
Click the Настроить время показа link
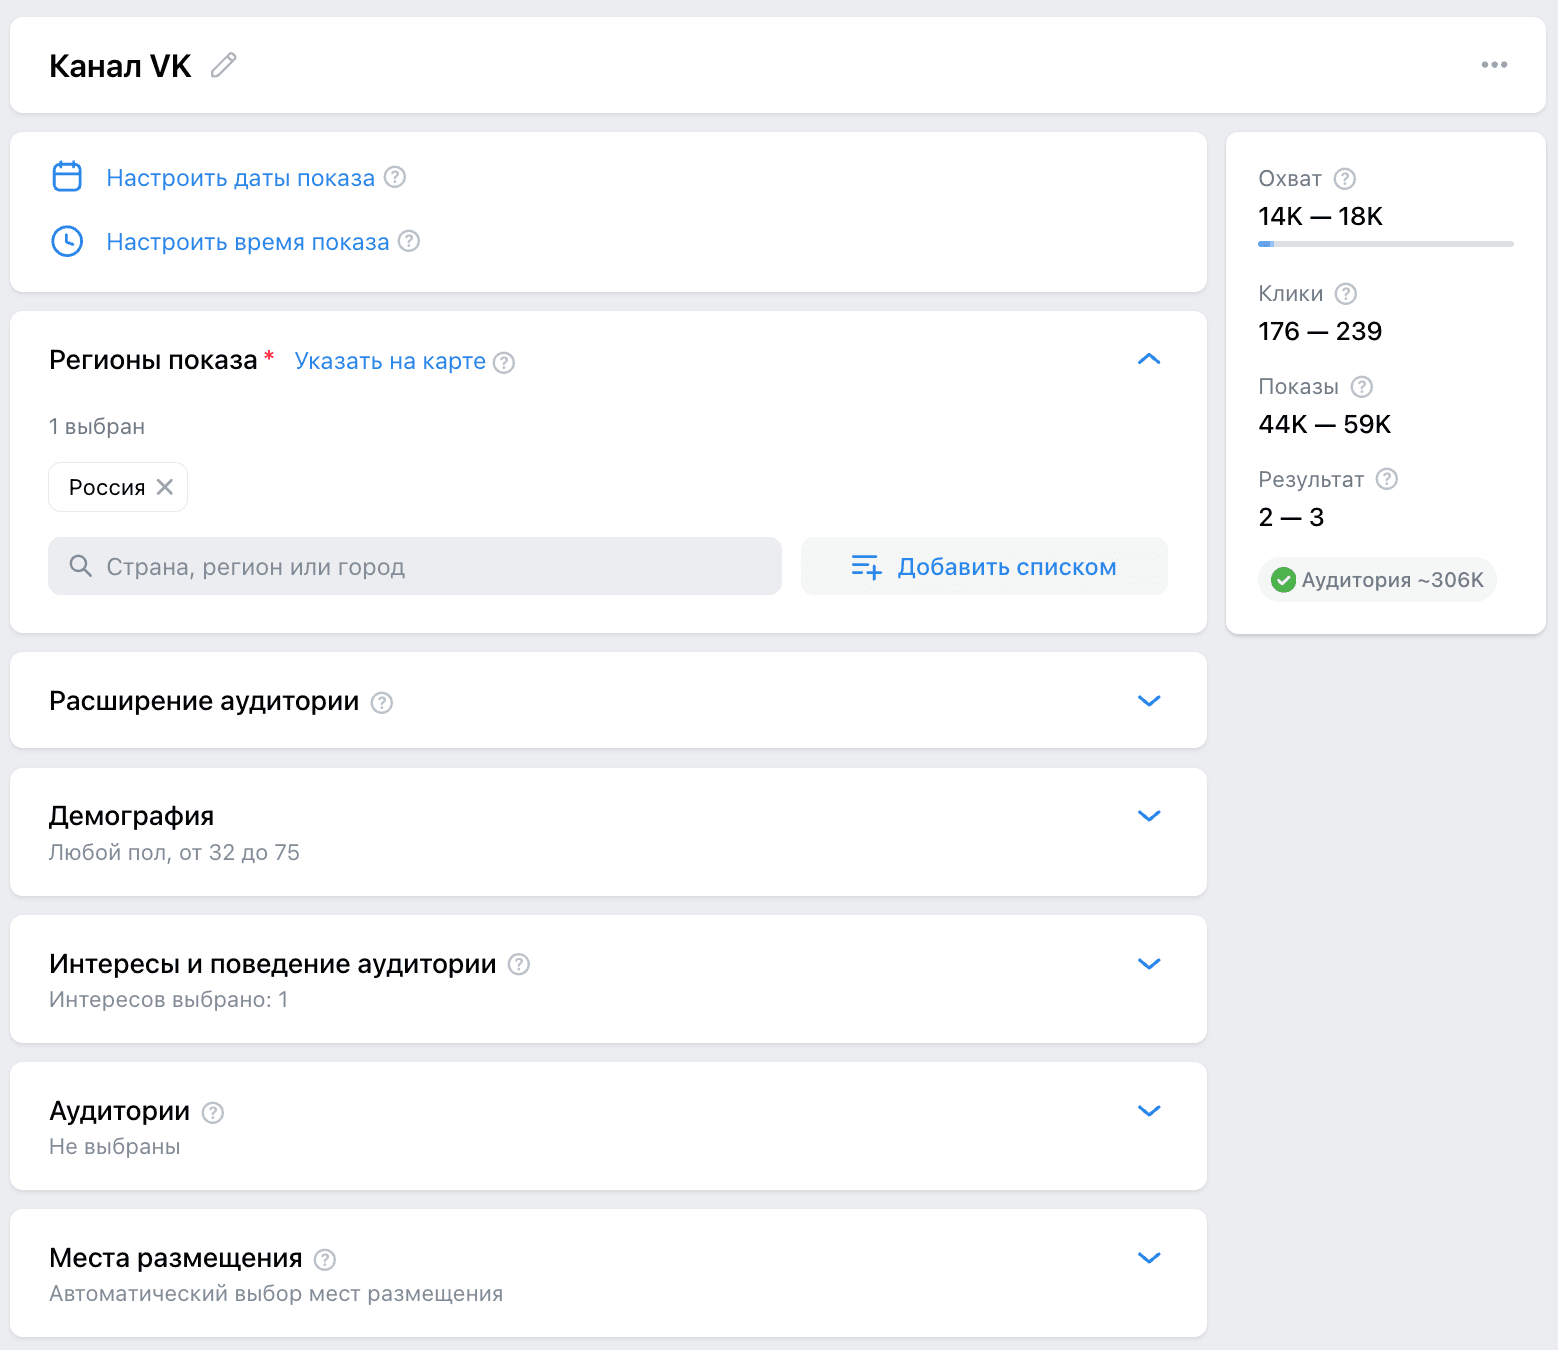pos(248,242)
